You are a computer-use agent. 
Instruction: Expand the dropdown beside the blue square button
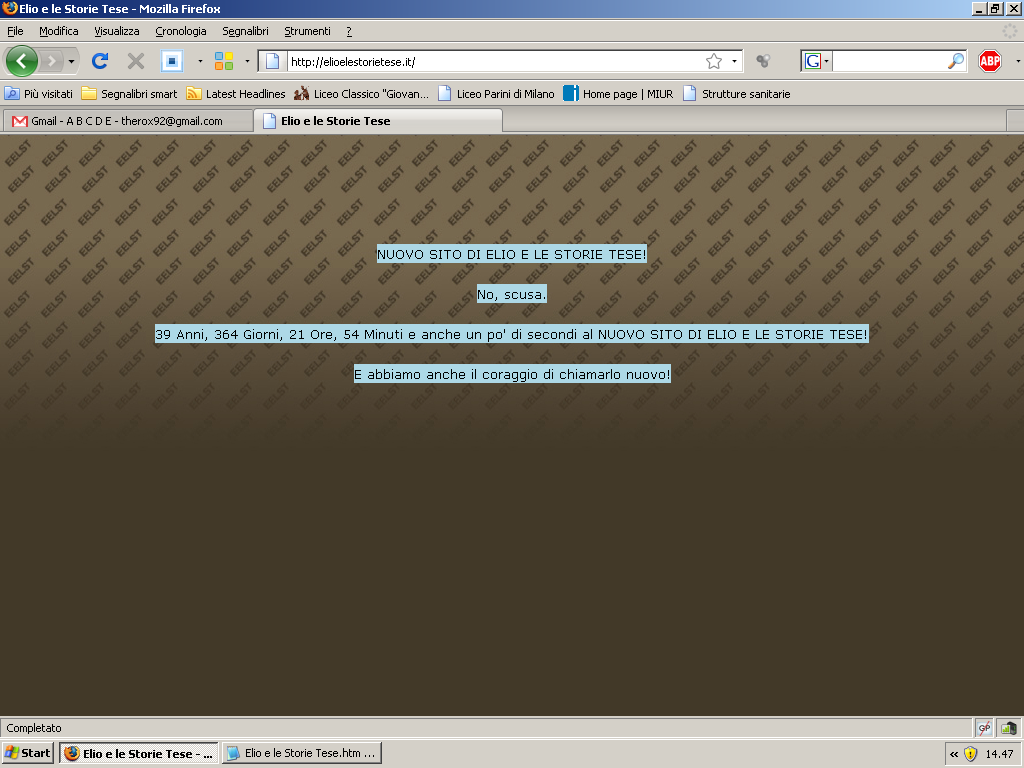pos(200,61)
